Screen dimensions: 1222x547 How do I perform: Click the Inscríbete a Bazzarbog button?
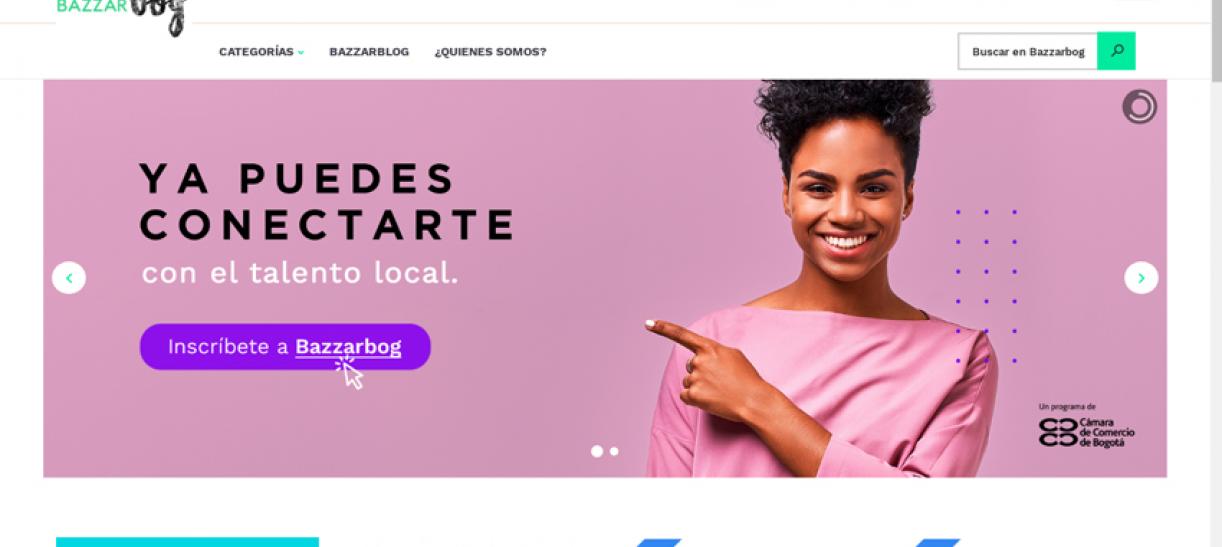tap(285, 347)
